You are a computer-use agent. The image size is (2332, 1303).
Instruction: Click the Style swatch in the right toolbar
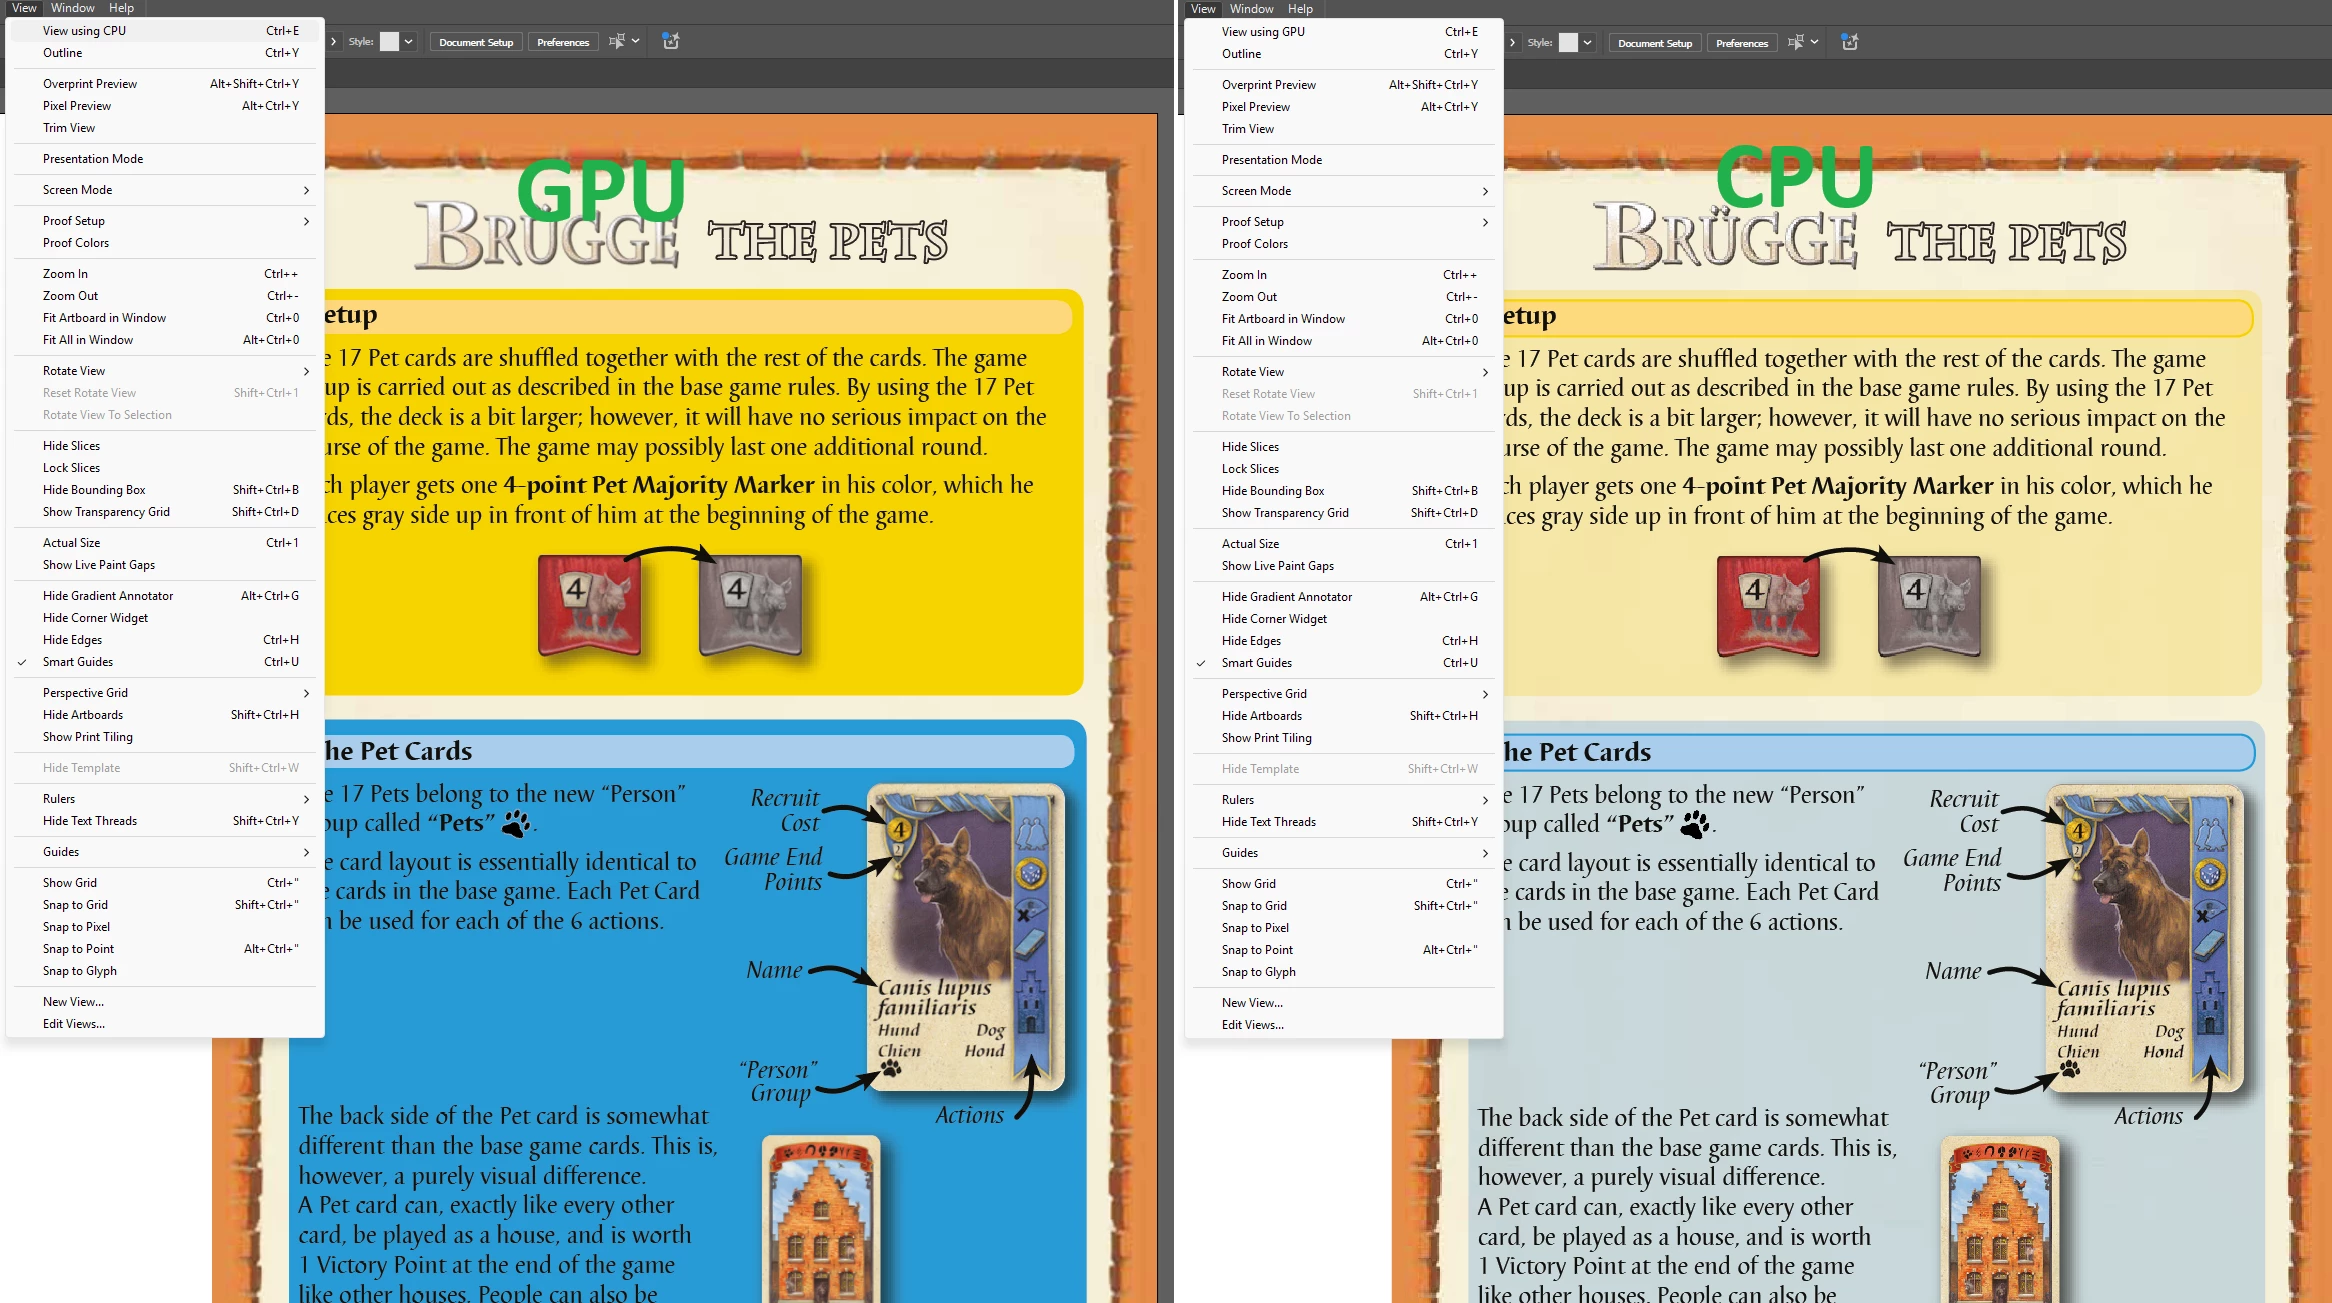coord(1568,42)
